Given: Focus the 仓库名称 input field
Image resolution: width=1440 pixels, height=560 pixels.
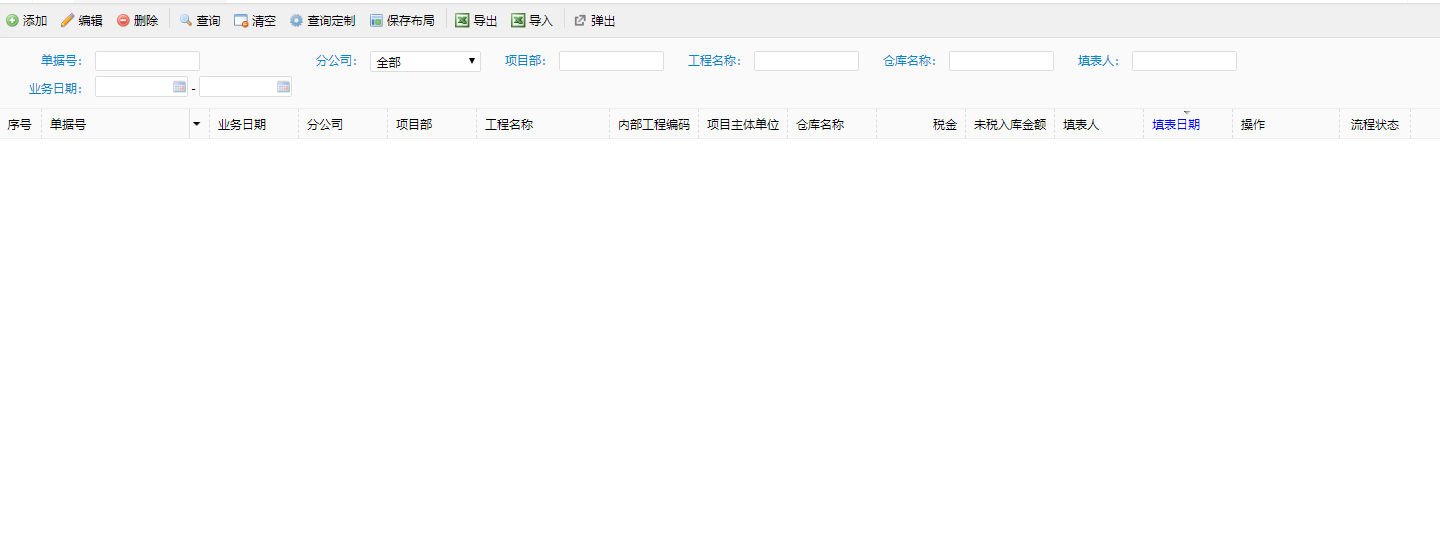Looking at the screenshot, I should 1001,61.
